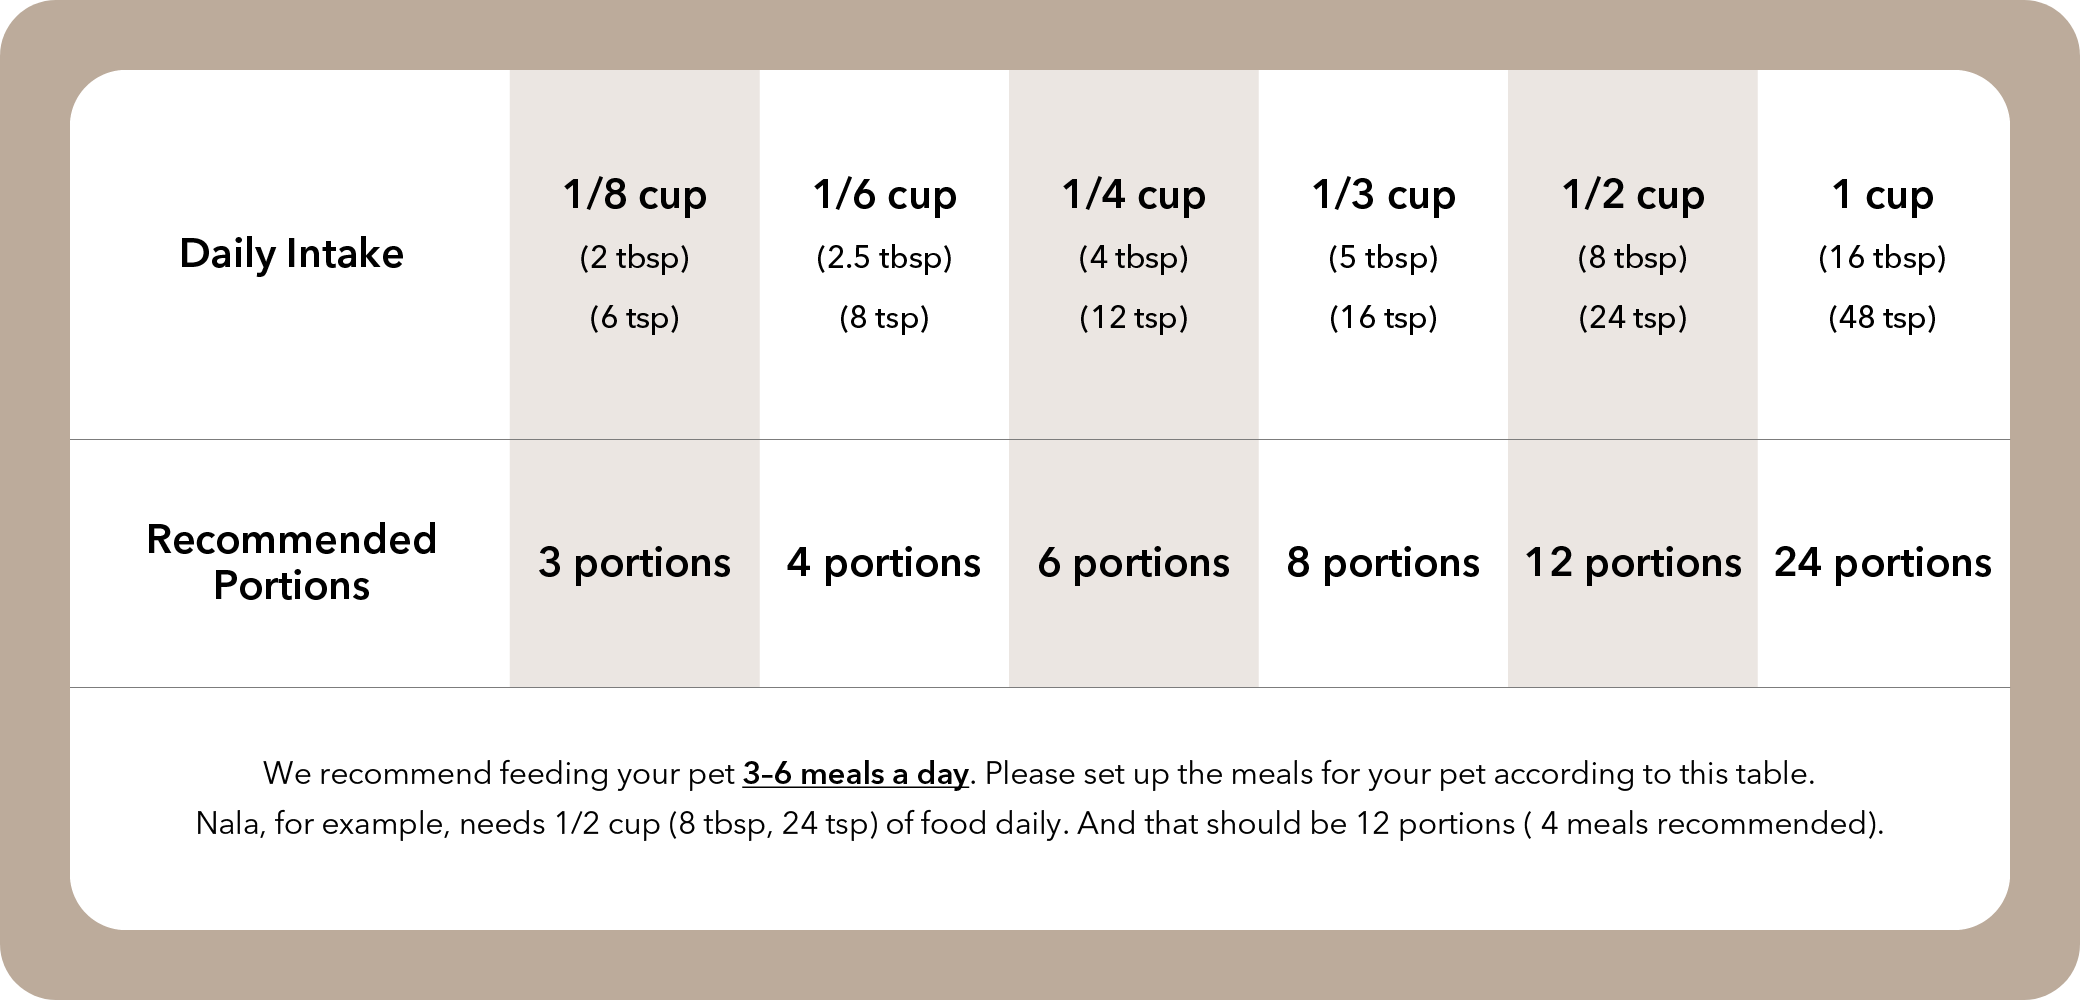
Task: Click the 3 portions cell
Action: pyautogui.click(x=634, y=563)
